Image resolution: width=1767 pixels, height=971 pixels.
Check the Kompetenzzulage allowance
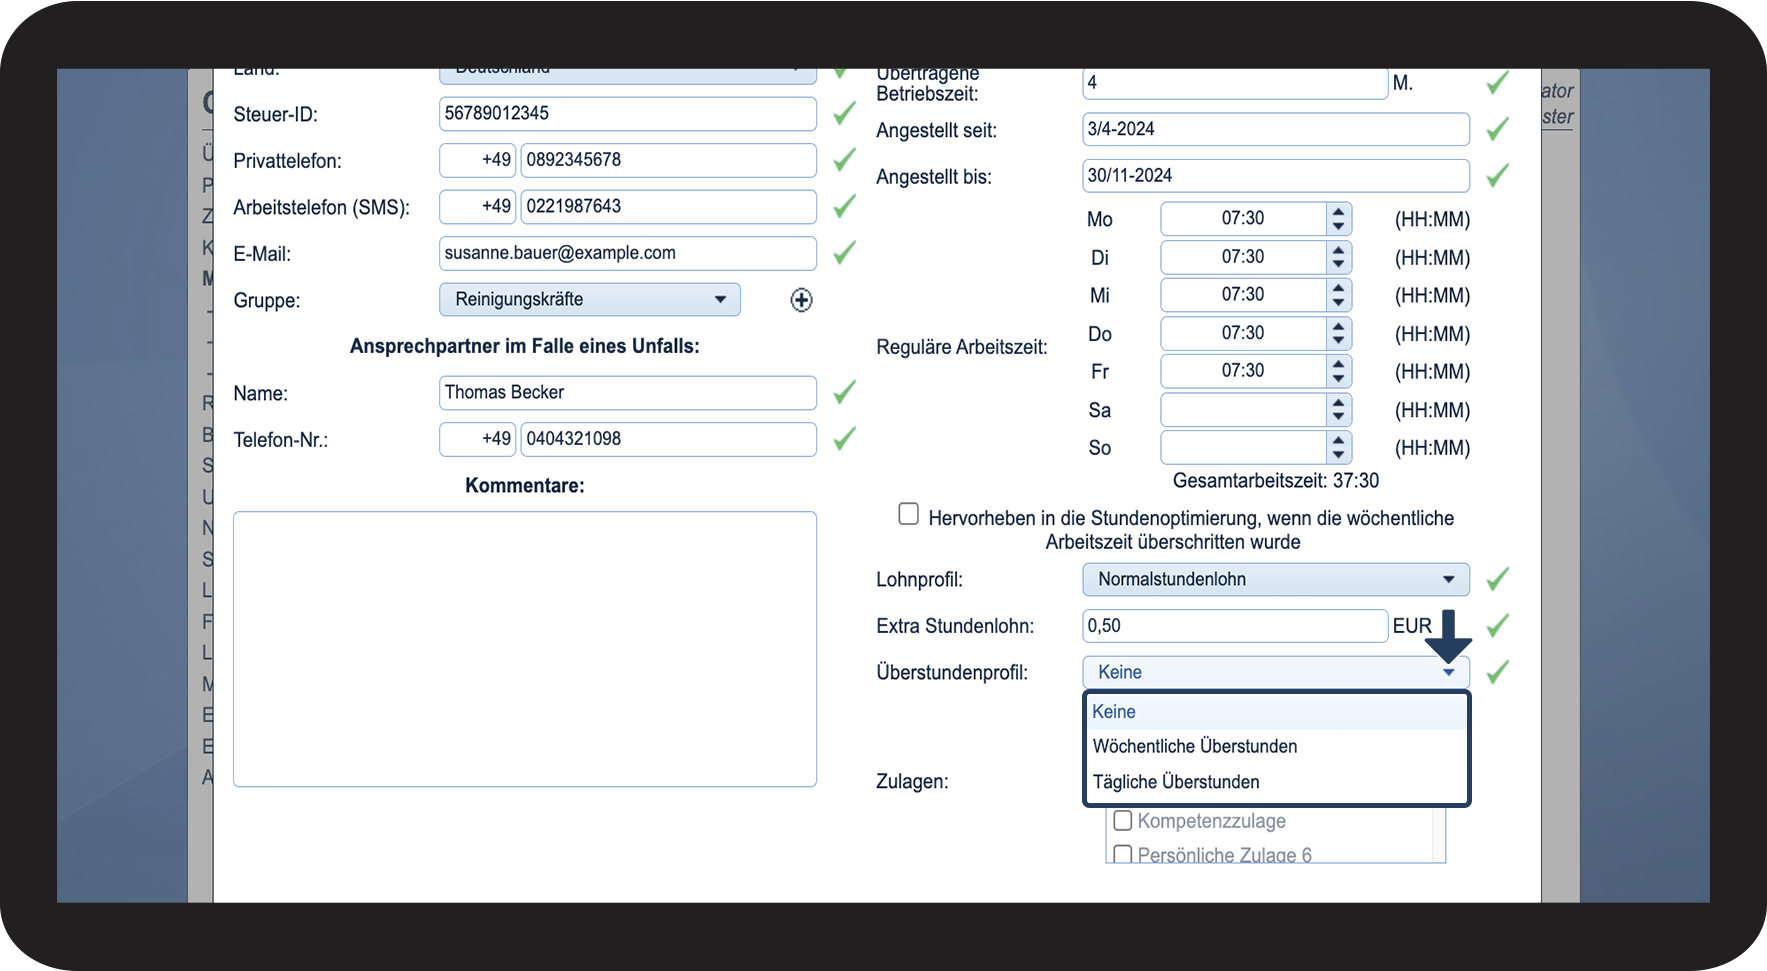[x=1123, y=821]
